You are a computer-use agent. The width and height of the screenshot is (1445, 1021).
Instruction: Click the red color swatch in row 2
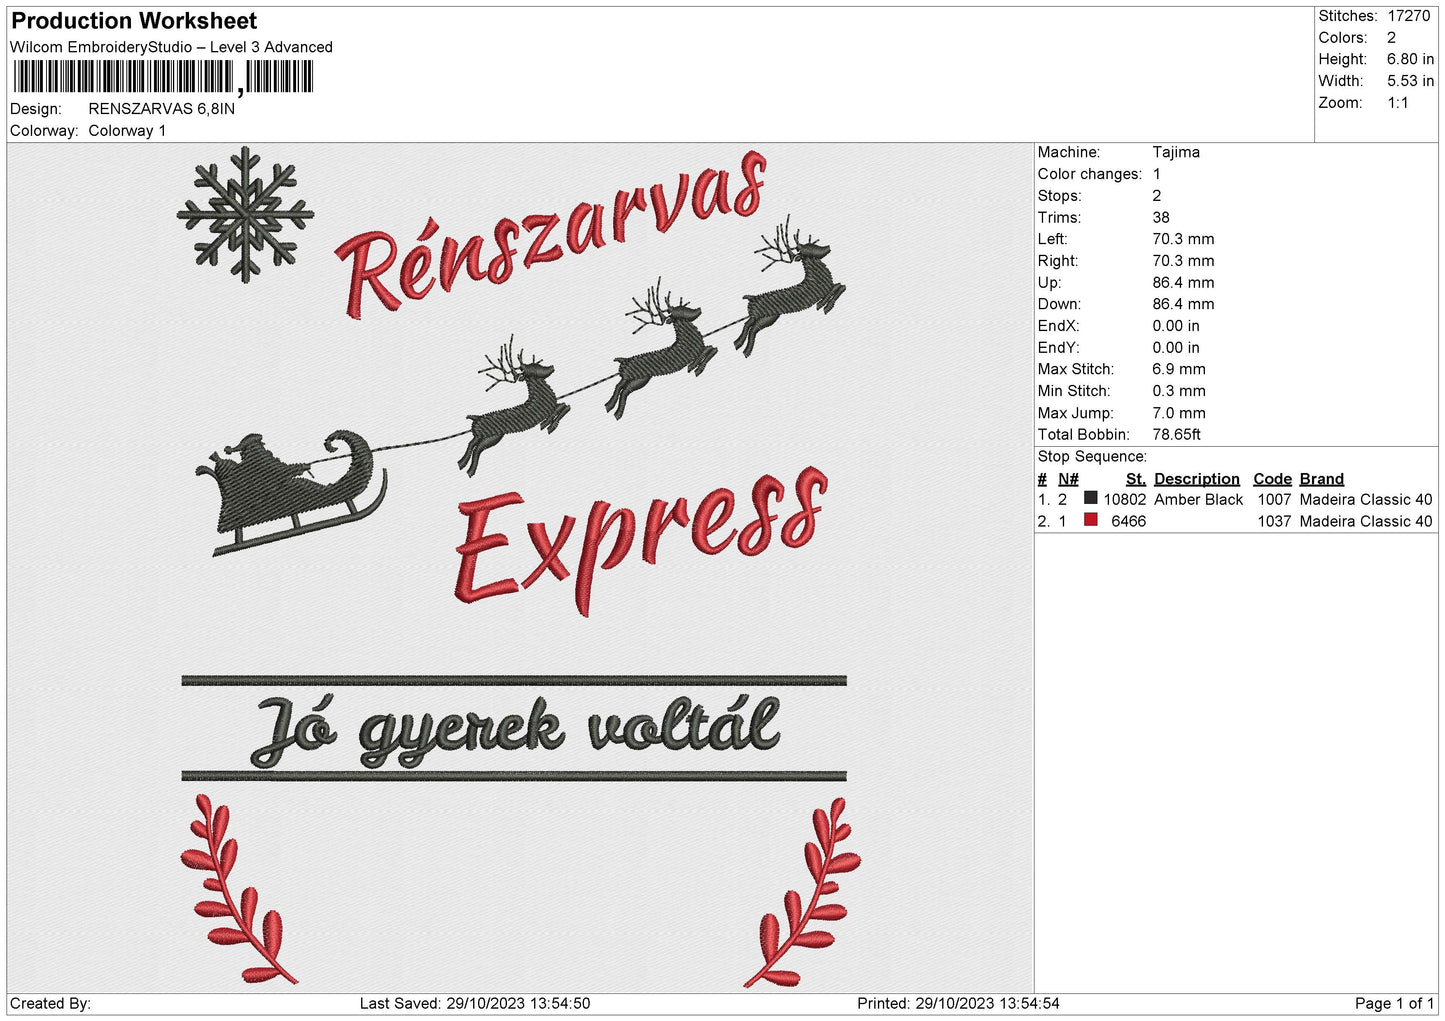pyautogui.click(x=1090, y=520)
